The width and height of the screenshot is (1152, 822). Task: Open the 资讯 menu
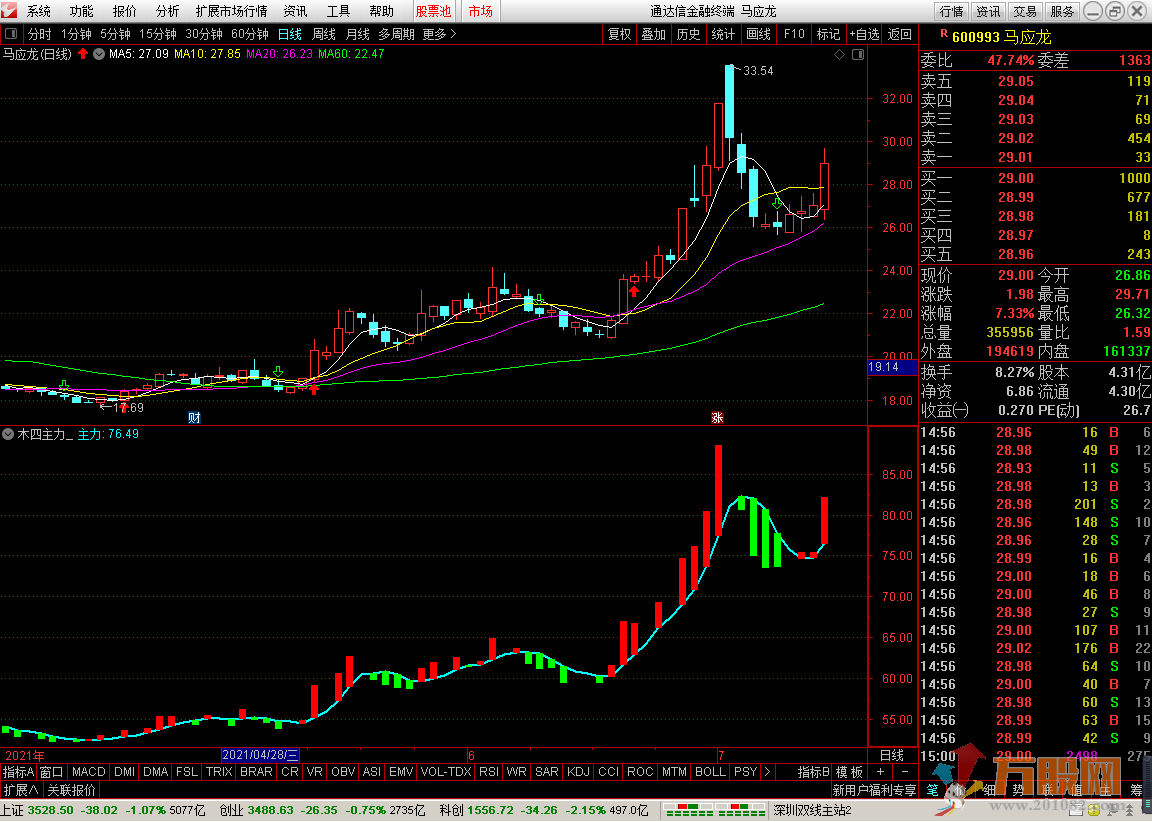coord(295,11)
